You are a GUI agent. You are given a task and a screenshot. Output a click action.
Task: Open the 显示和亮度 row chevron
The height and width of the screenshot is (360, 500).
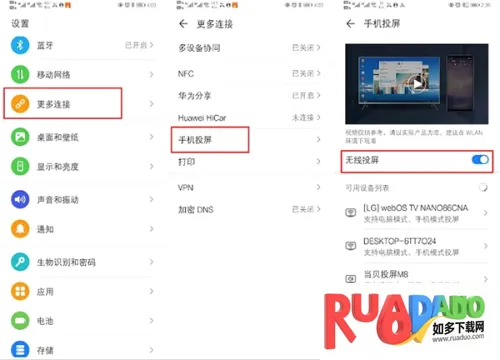pos(151,166)
